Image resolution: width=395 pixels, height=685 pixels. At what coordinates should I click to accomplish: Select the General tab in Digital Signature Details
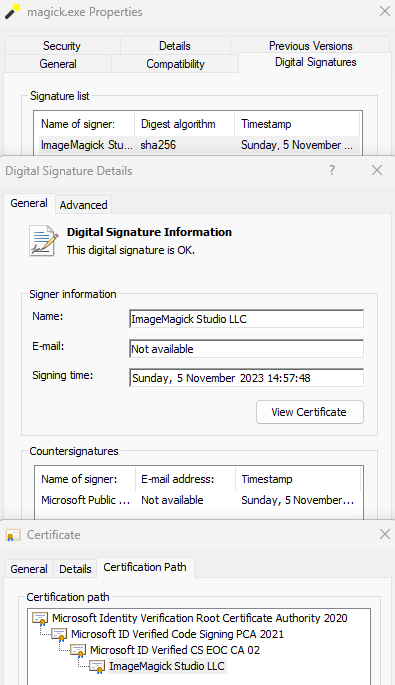click(x=29, y=204)
